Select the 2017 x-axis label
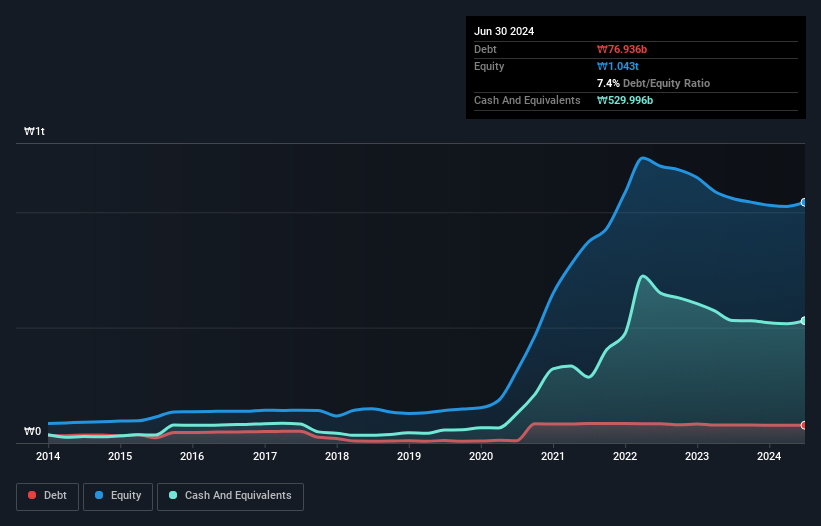 pos(265,456)
